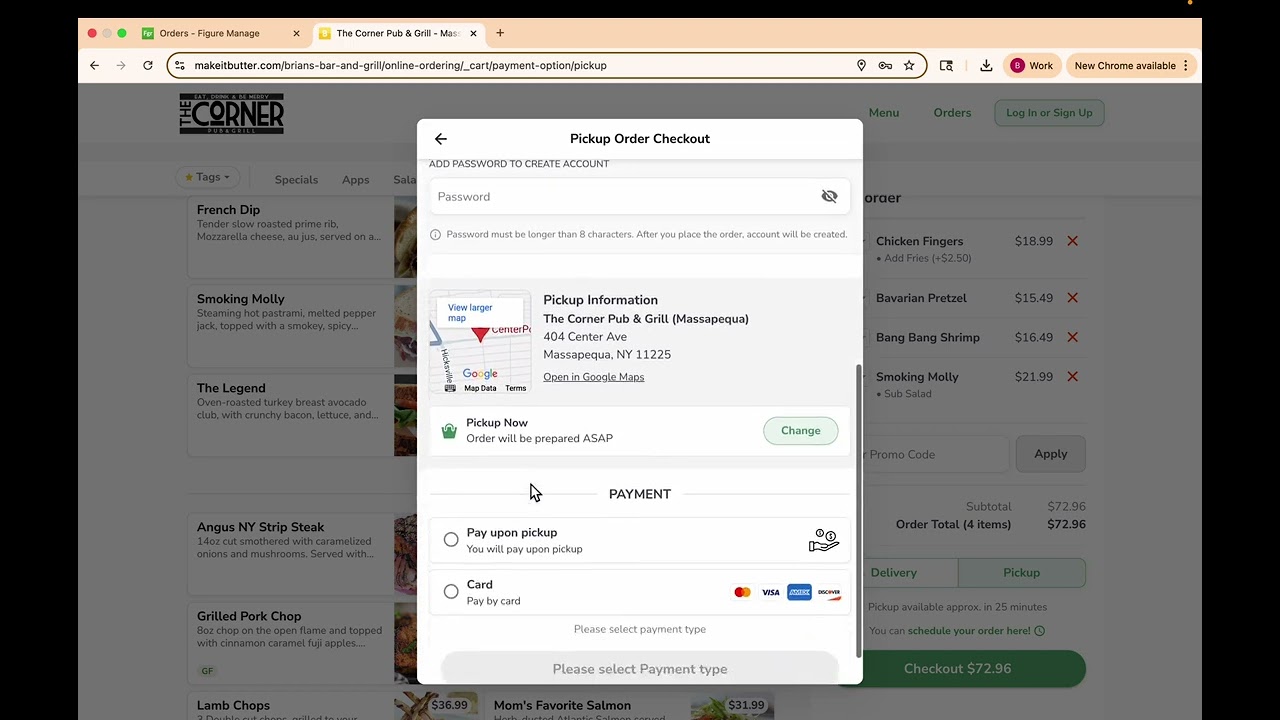Go to the Specials menu category

(x=296, y=180)
